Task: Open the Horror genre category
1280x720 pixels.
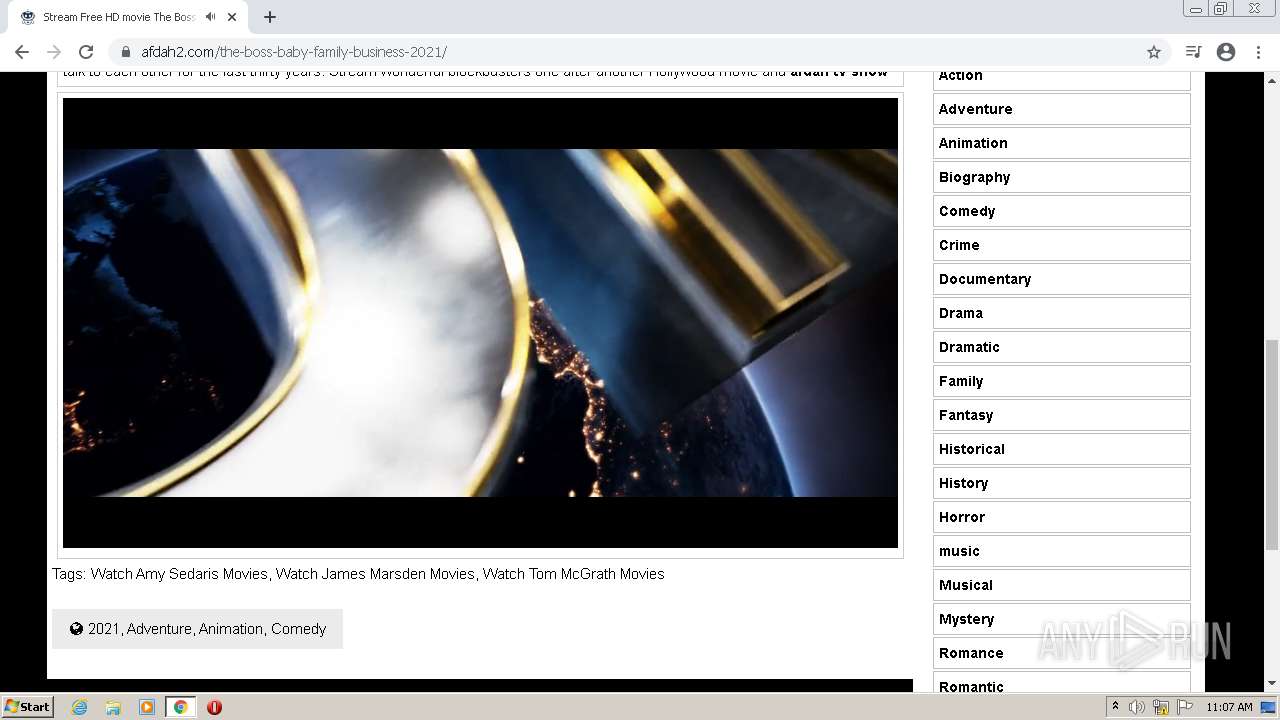Action: pyautogui.click(x=1062, y=517)
